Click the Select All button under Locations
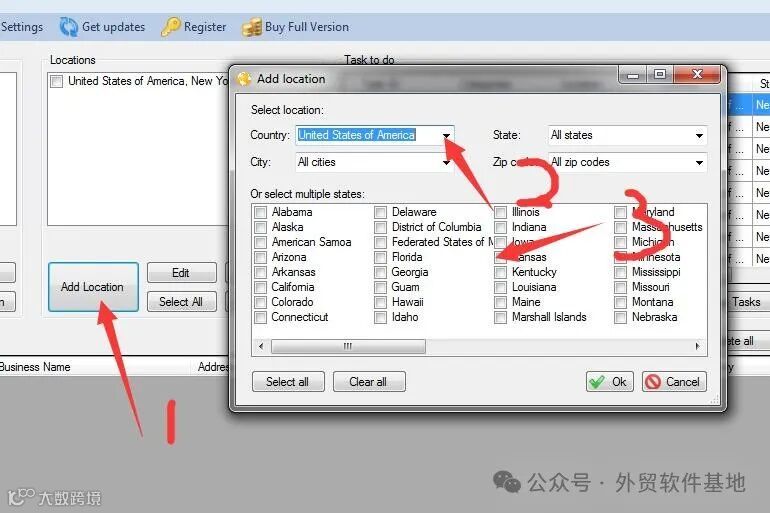The width and height of the screenshot is (770, 513). tap(181, 302)
